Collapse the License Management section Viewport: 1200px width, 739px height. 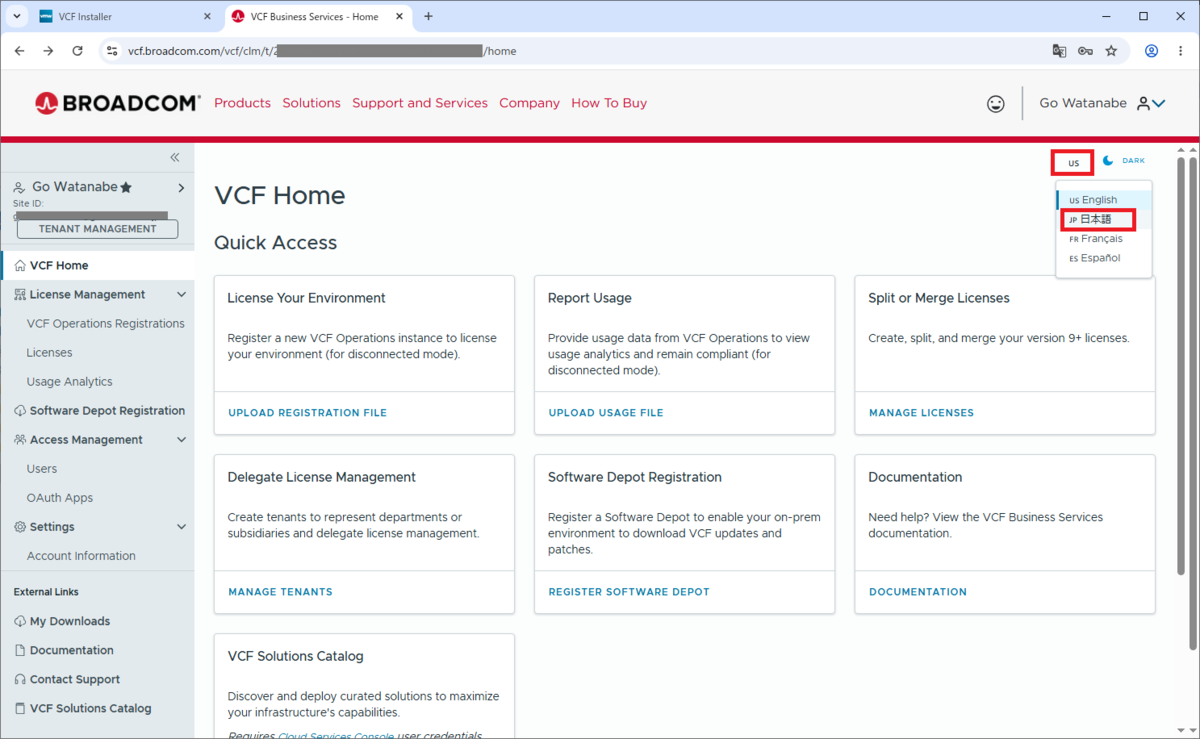(181, 295)
